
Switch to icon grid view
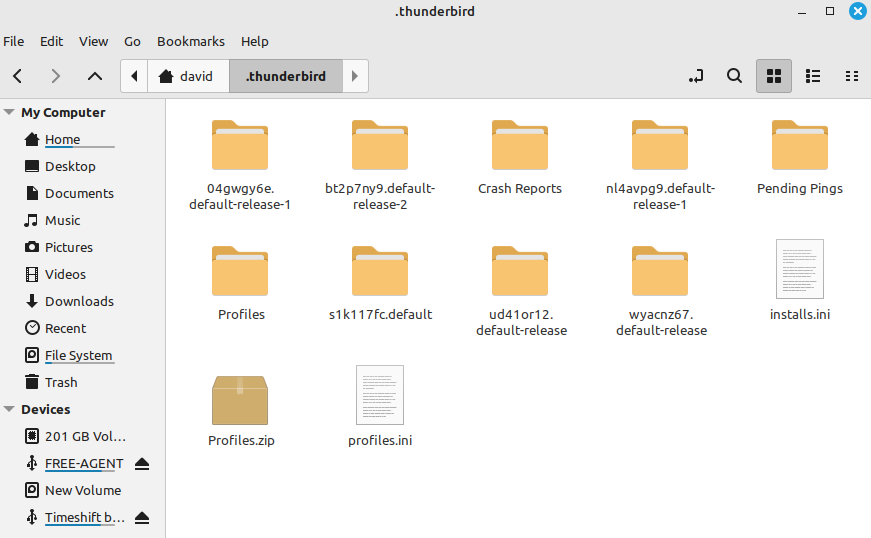click(774, 76)
